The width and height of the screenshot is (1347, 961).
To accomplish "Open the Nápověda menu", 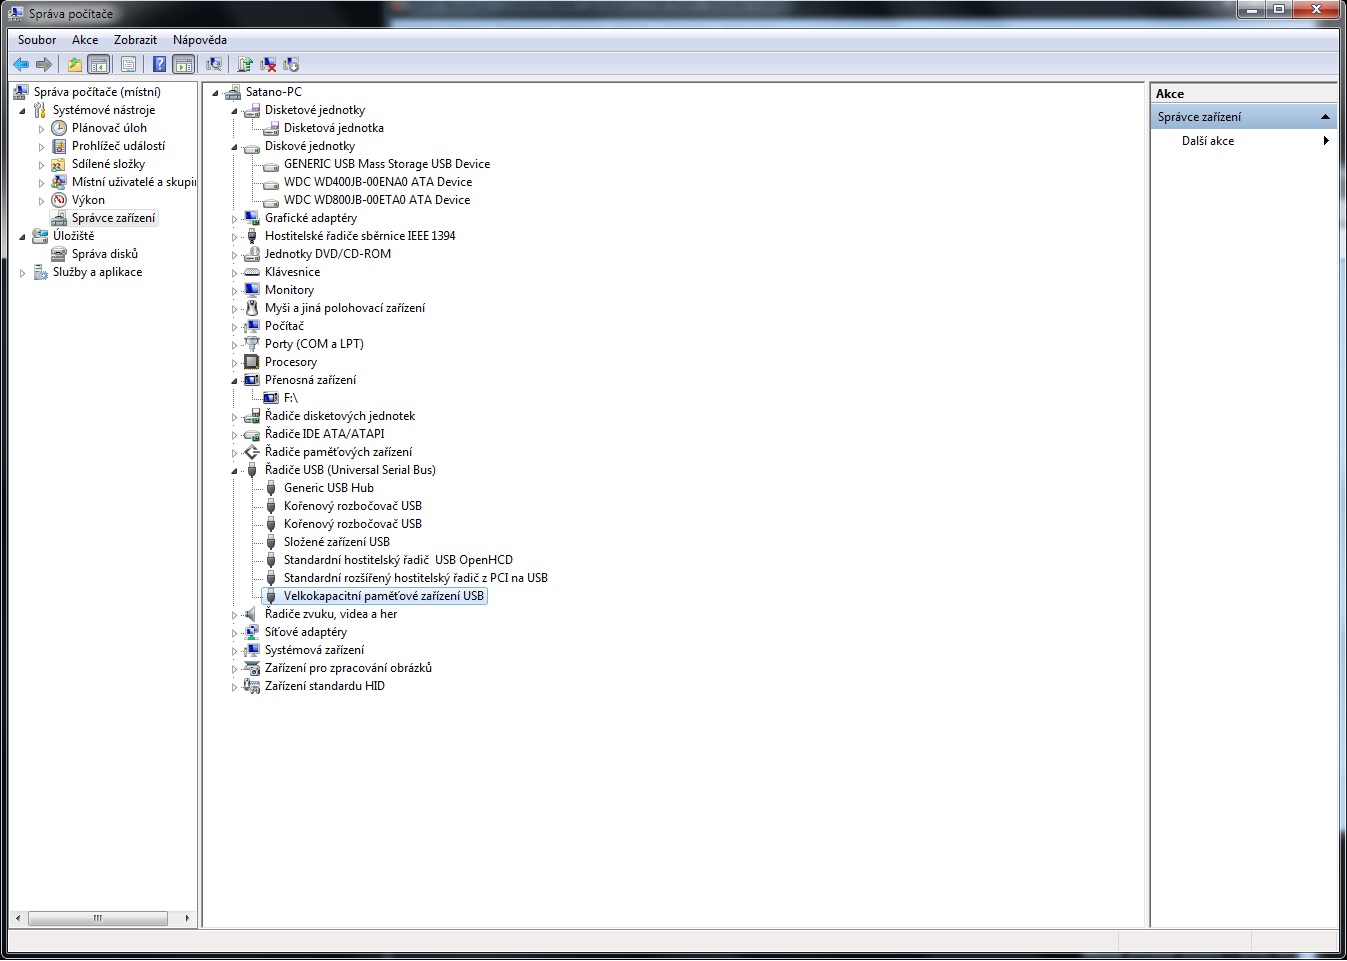I will pyautogui.click(x=200, y=40).
